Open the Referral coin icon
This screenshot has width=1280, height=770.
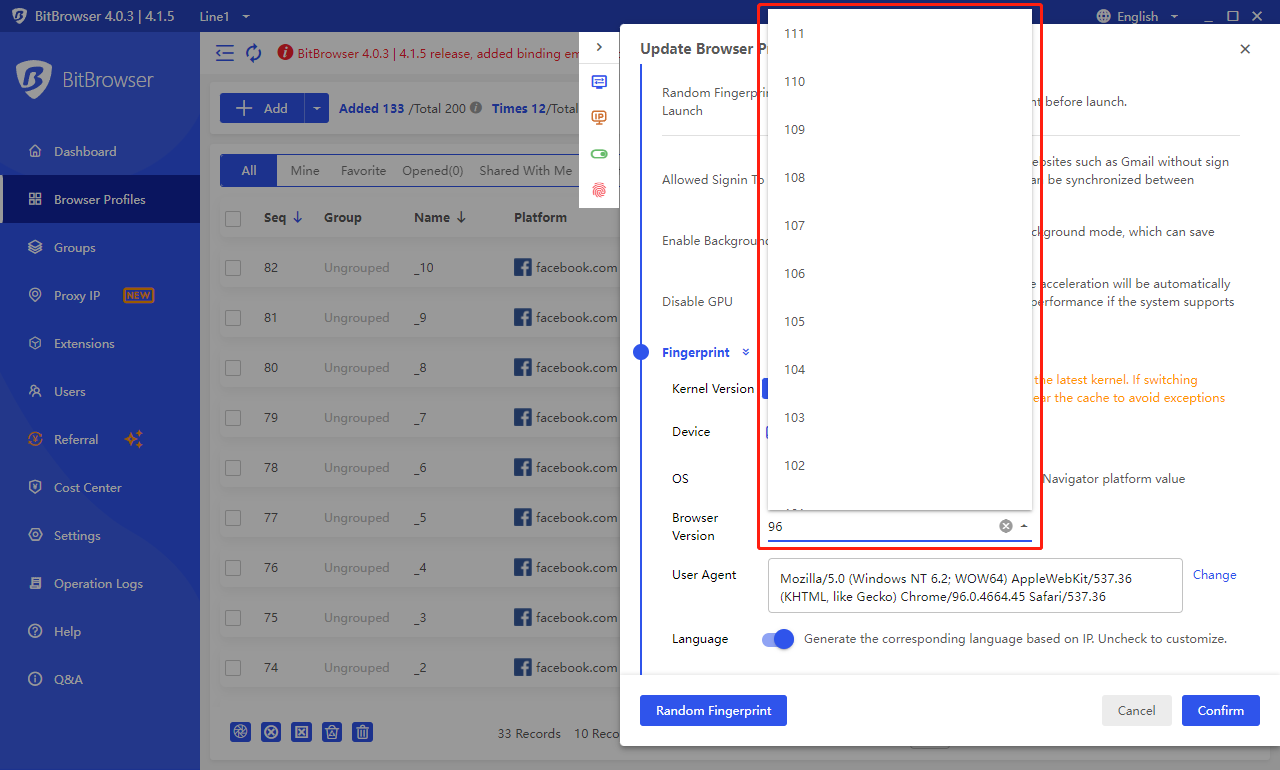click(x=35, y=440)
